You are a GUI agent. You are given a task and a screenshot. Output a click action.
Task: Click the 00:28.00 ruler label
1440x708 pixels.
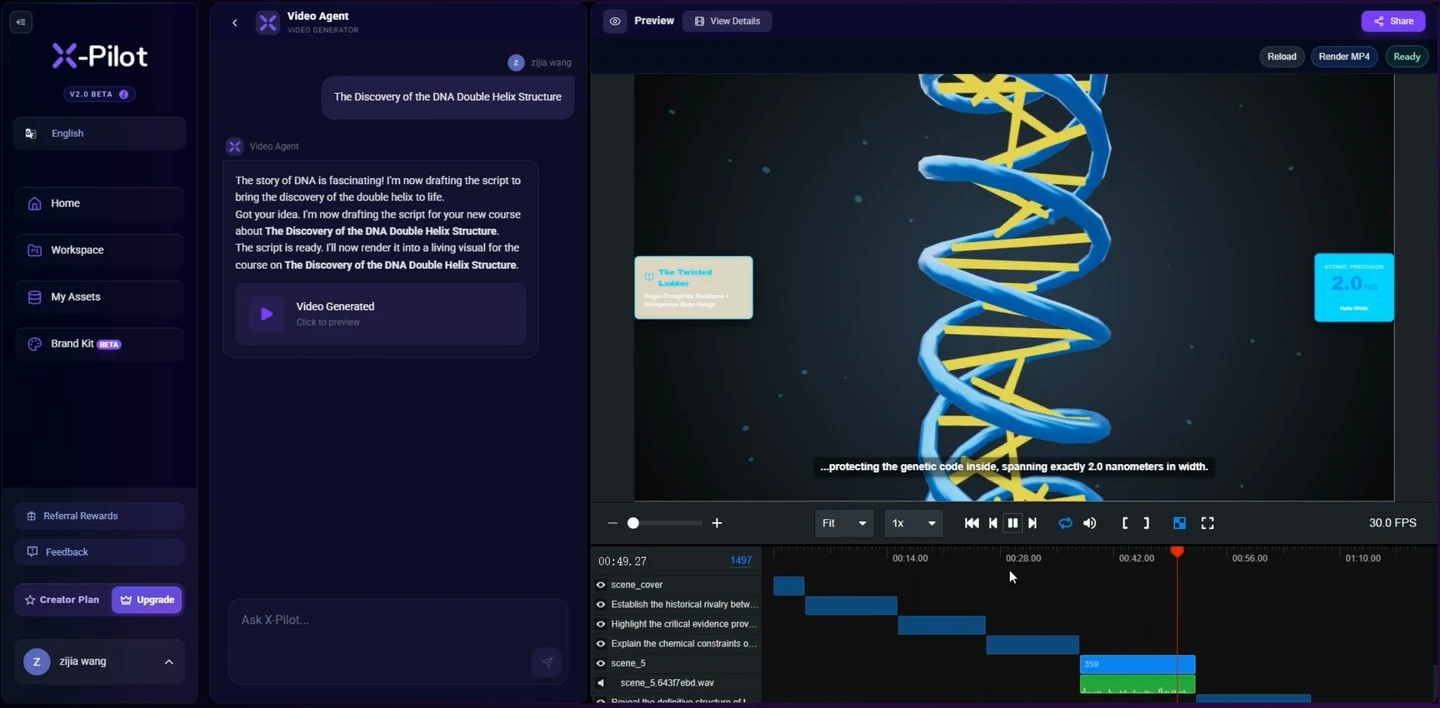(1023, 558)
